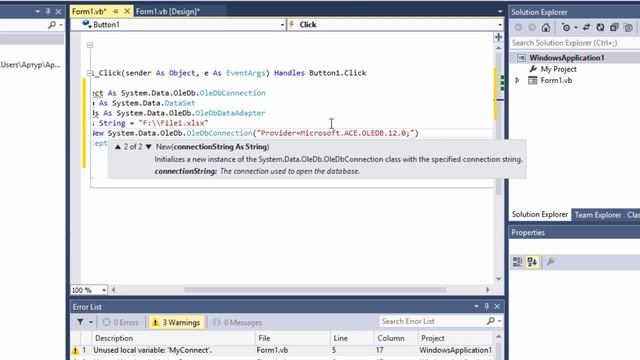Click the Refresh icon in Solution Explorer
This screenshot has width=640, height=360.
click(x=600, y=28)
